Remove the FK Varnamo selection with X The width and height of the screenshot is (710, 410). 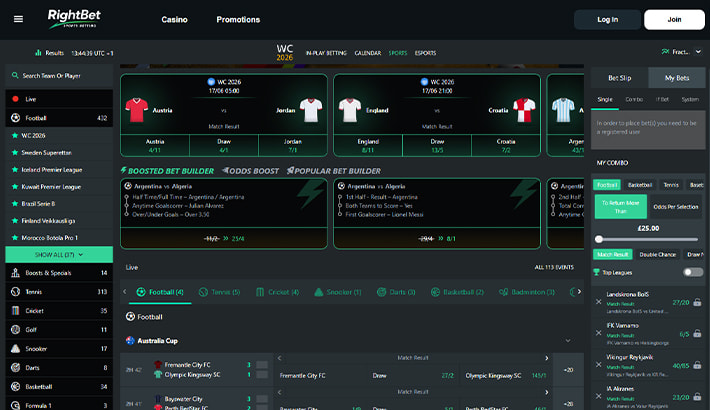(599, 333)
